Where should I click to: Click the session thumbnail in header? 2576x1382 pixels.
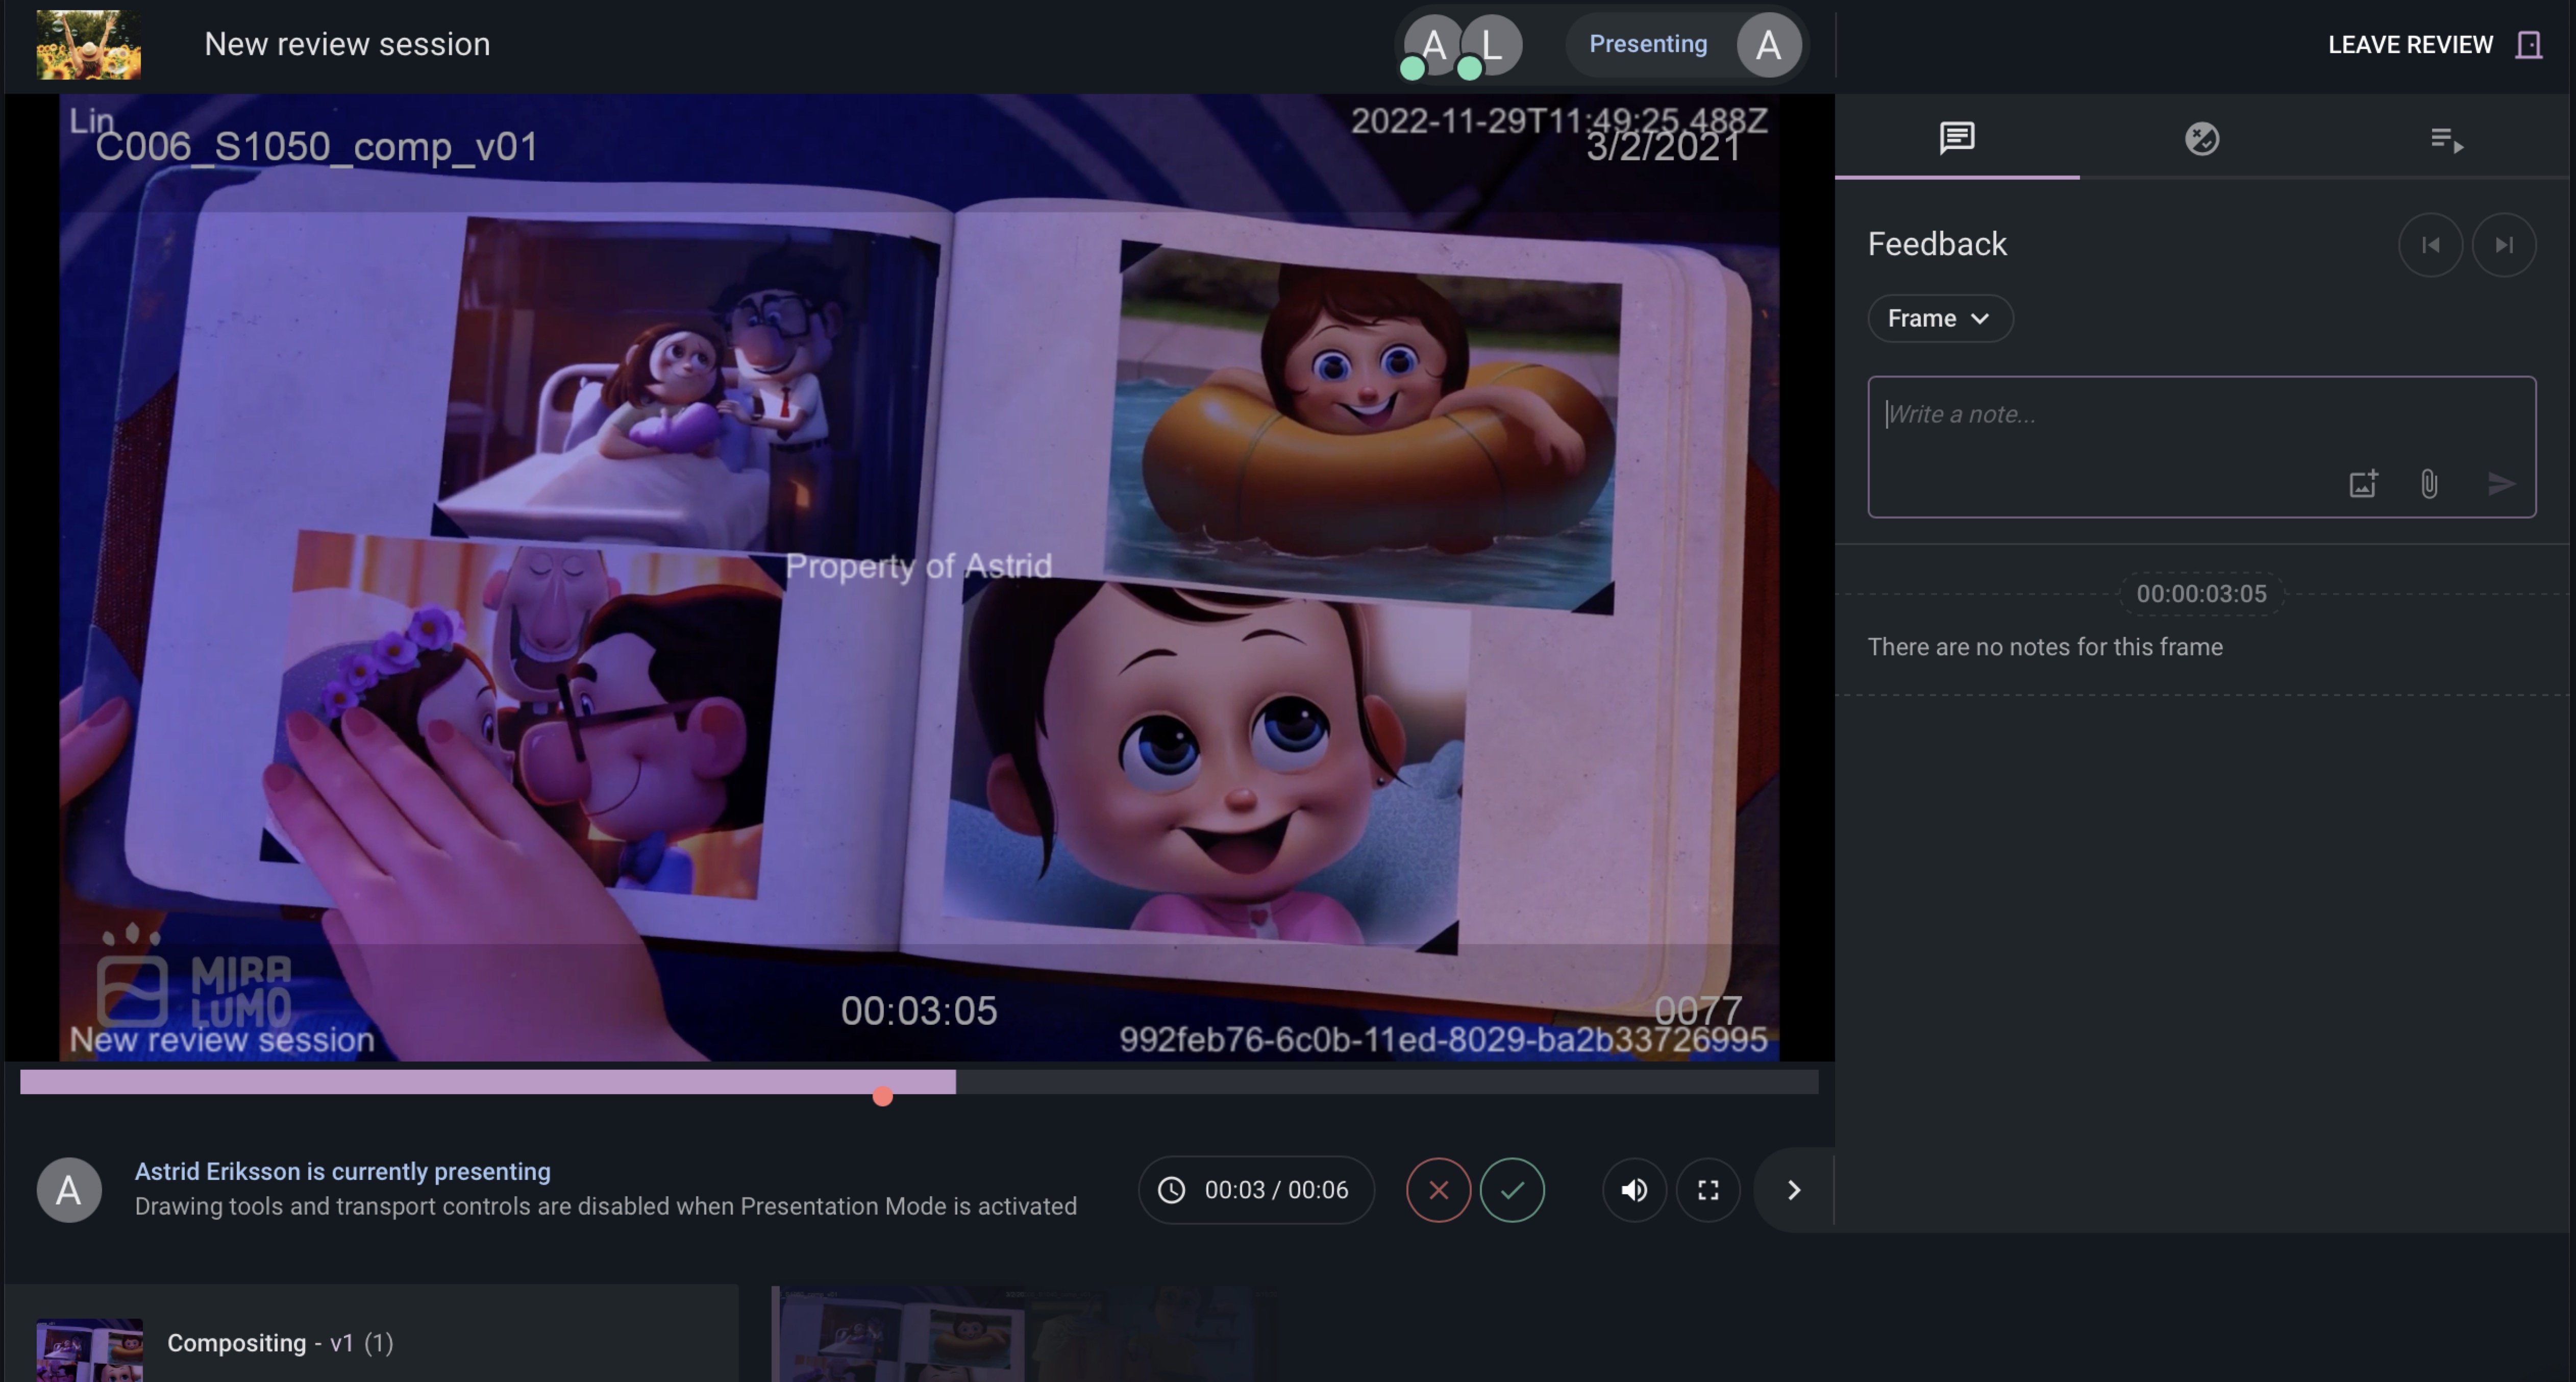pyautogui.click(x=89, y=45)
